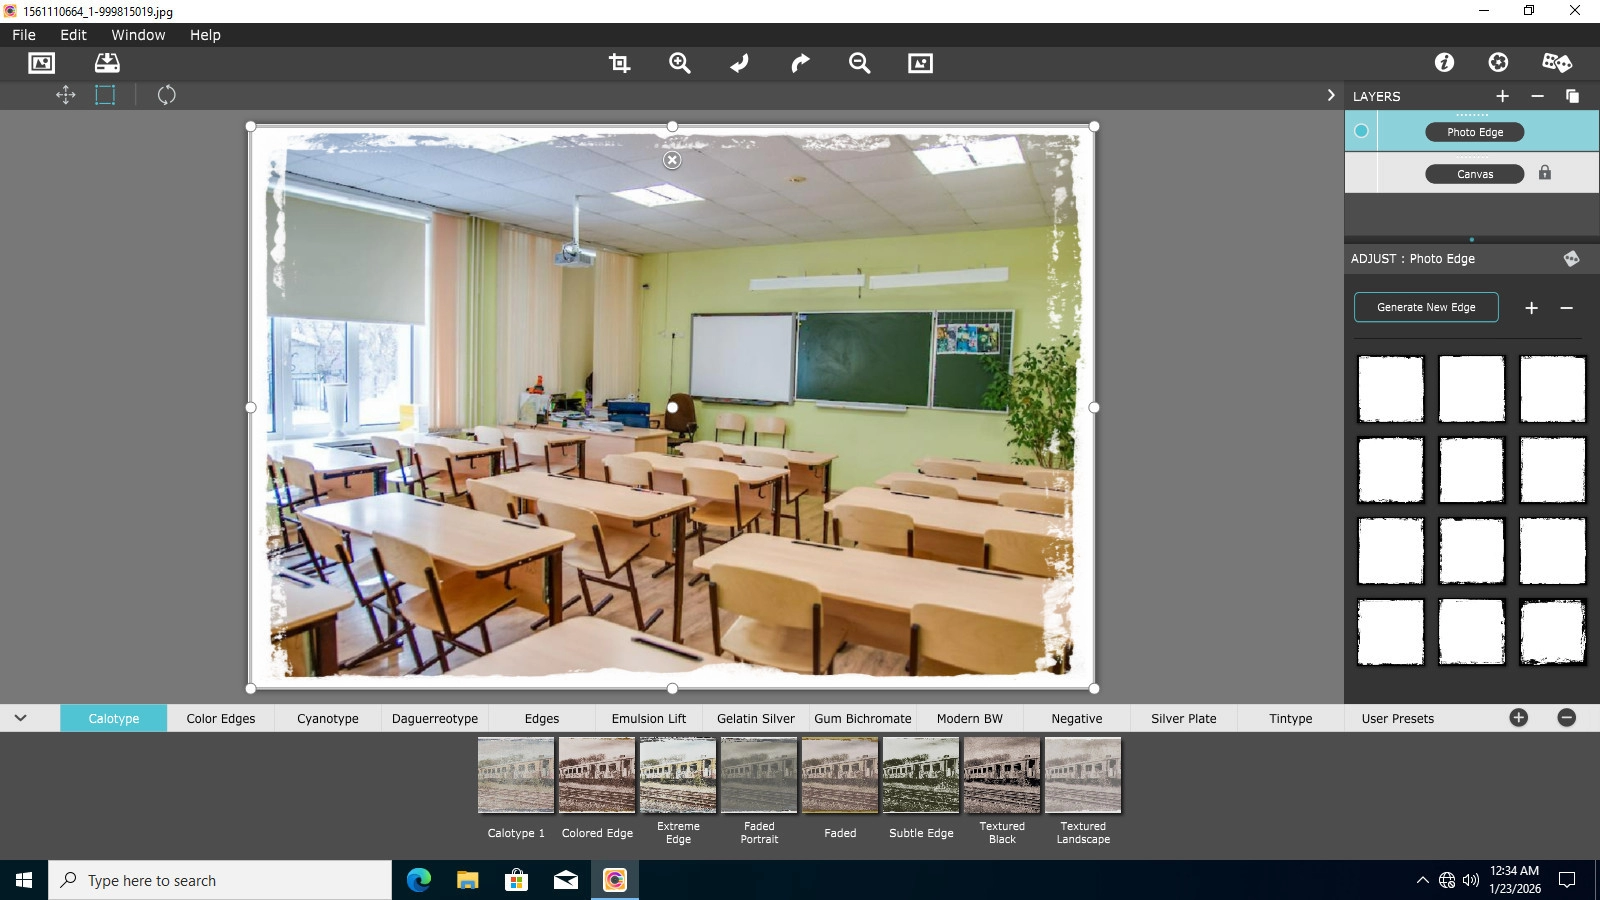Collapse the Layers side panel arrow
The width and height of the screenshot is (1600, 900).
pyautogui.click(x=1331, y=95)
